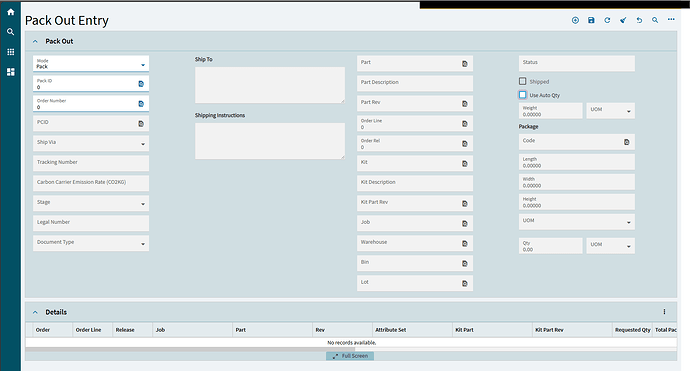Sort by Order Line column header
The height and width of the screenshot is (371, 690).
pos(88,330)
